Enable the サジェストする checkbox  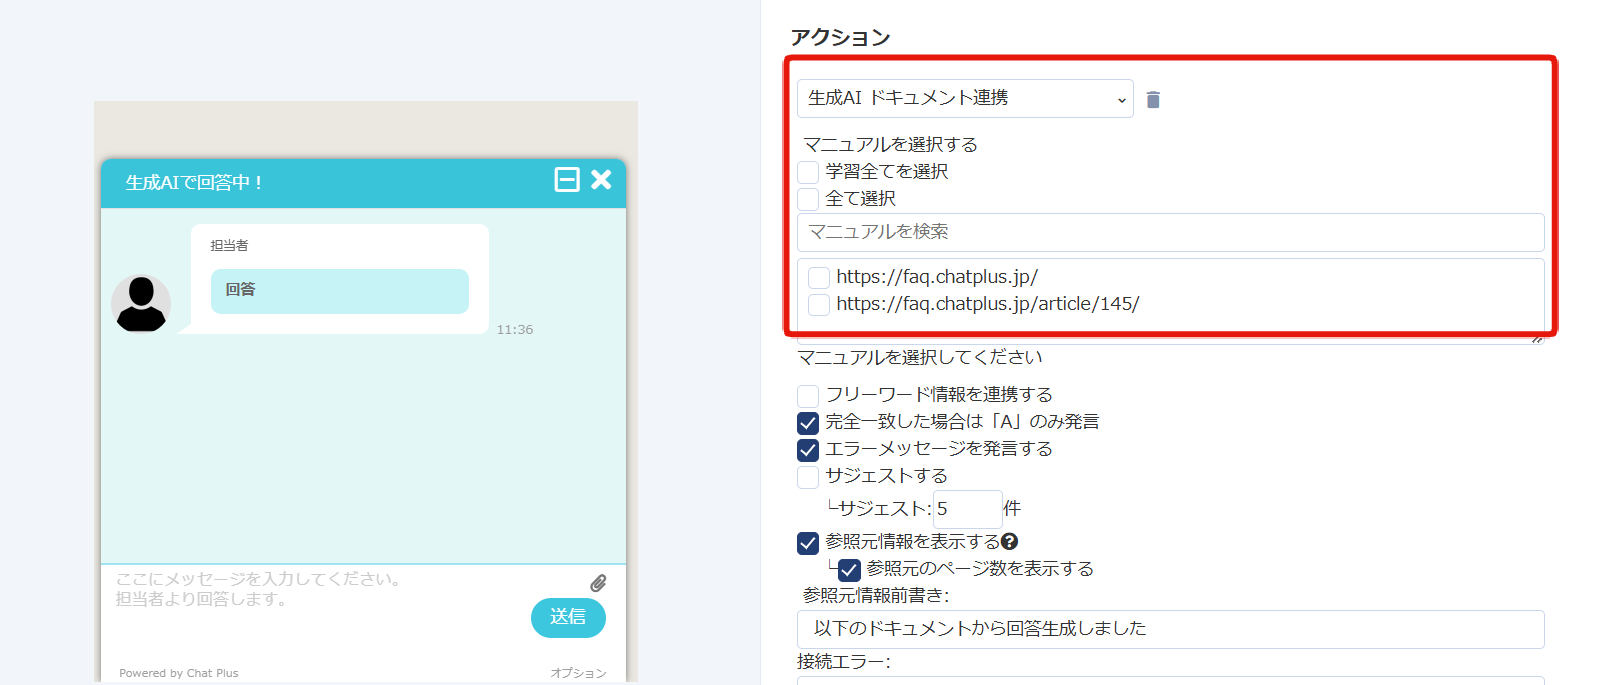[808, 476]
